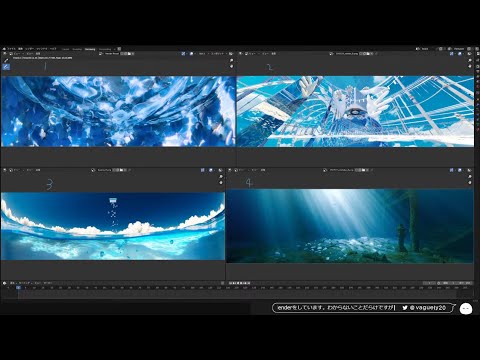Click the zoom magnifier in image editor 2
This screenshot has width=480, height=360.
click(x=470, y=61)
